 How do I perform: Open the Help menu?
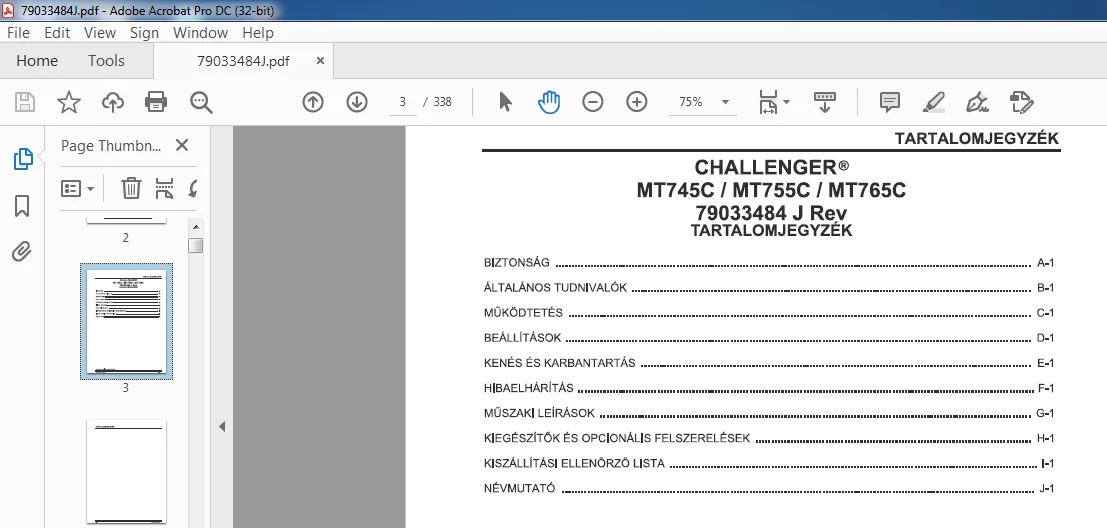[258, 33]
